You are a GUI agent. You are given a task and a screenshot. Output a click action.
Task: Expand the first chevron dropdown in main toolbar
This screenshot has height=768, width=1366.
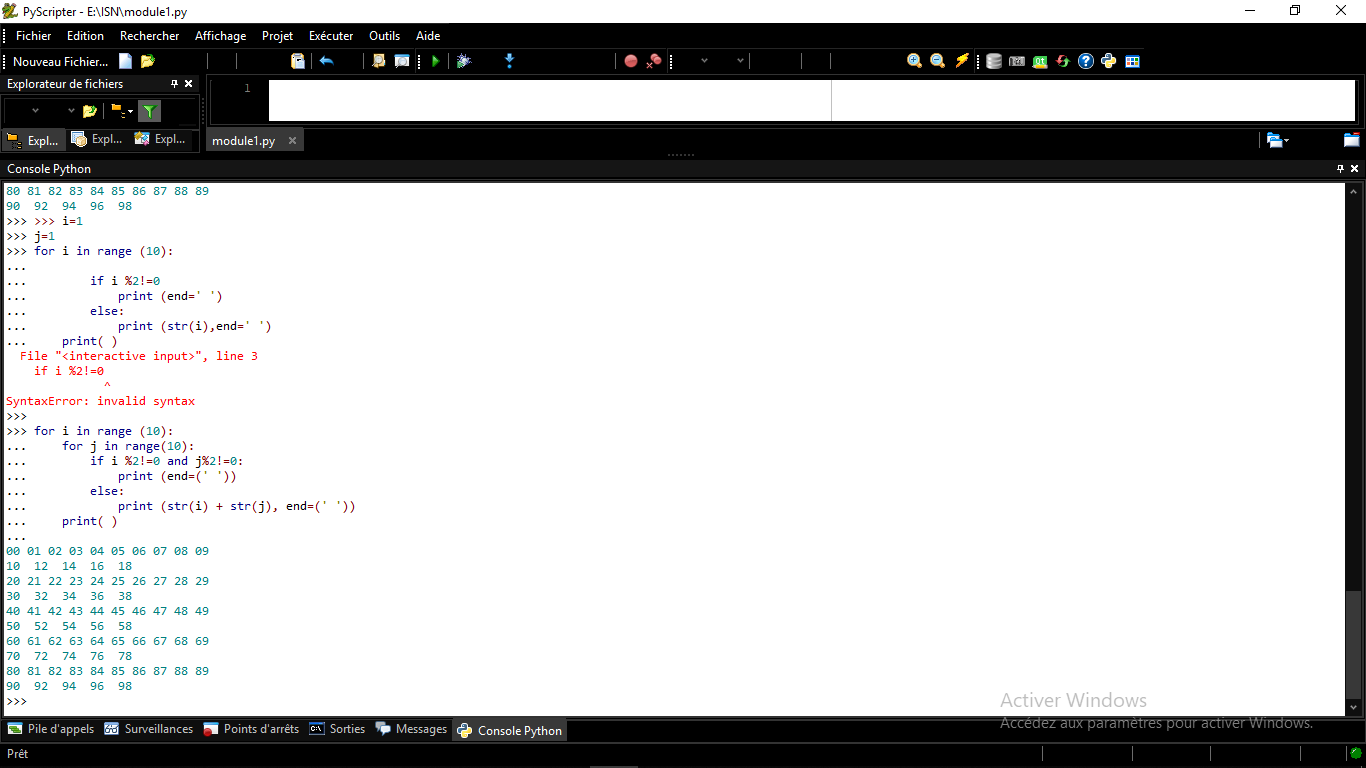[x=704, y=61]
